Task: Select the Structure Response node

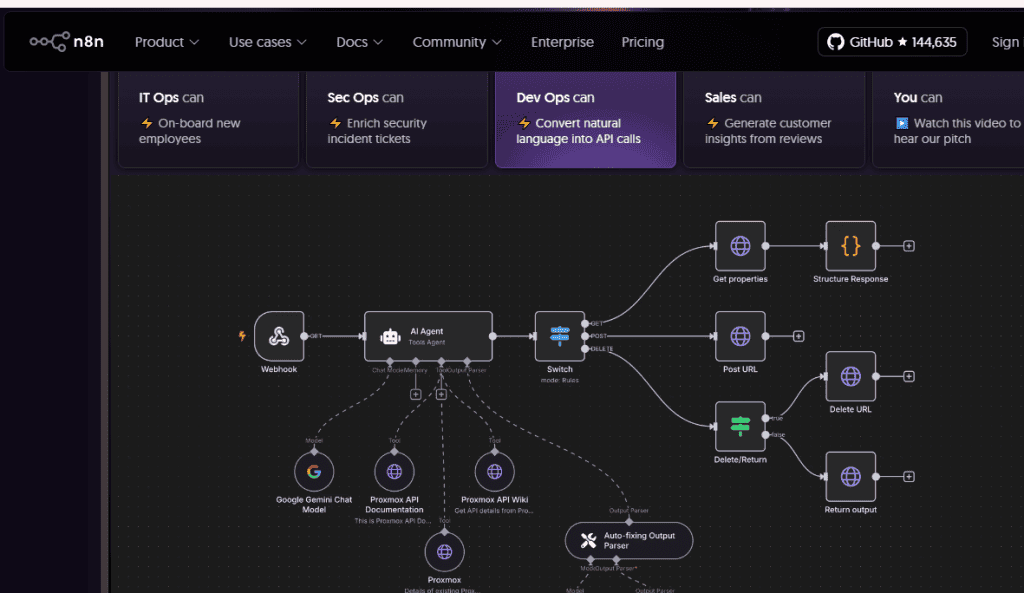Action: point(850,246)
